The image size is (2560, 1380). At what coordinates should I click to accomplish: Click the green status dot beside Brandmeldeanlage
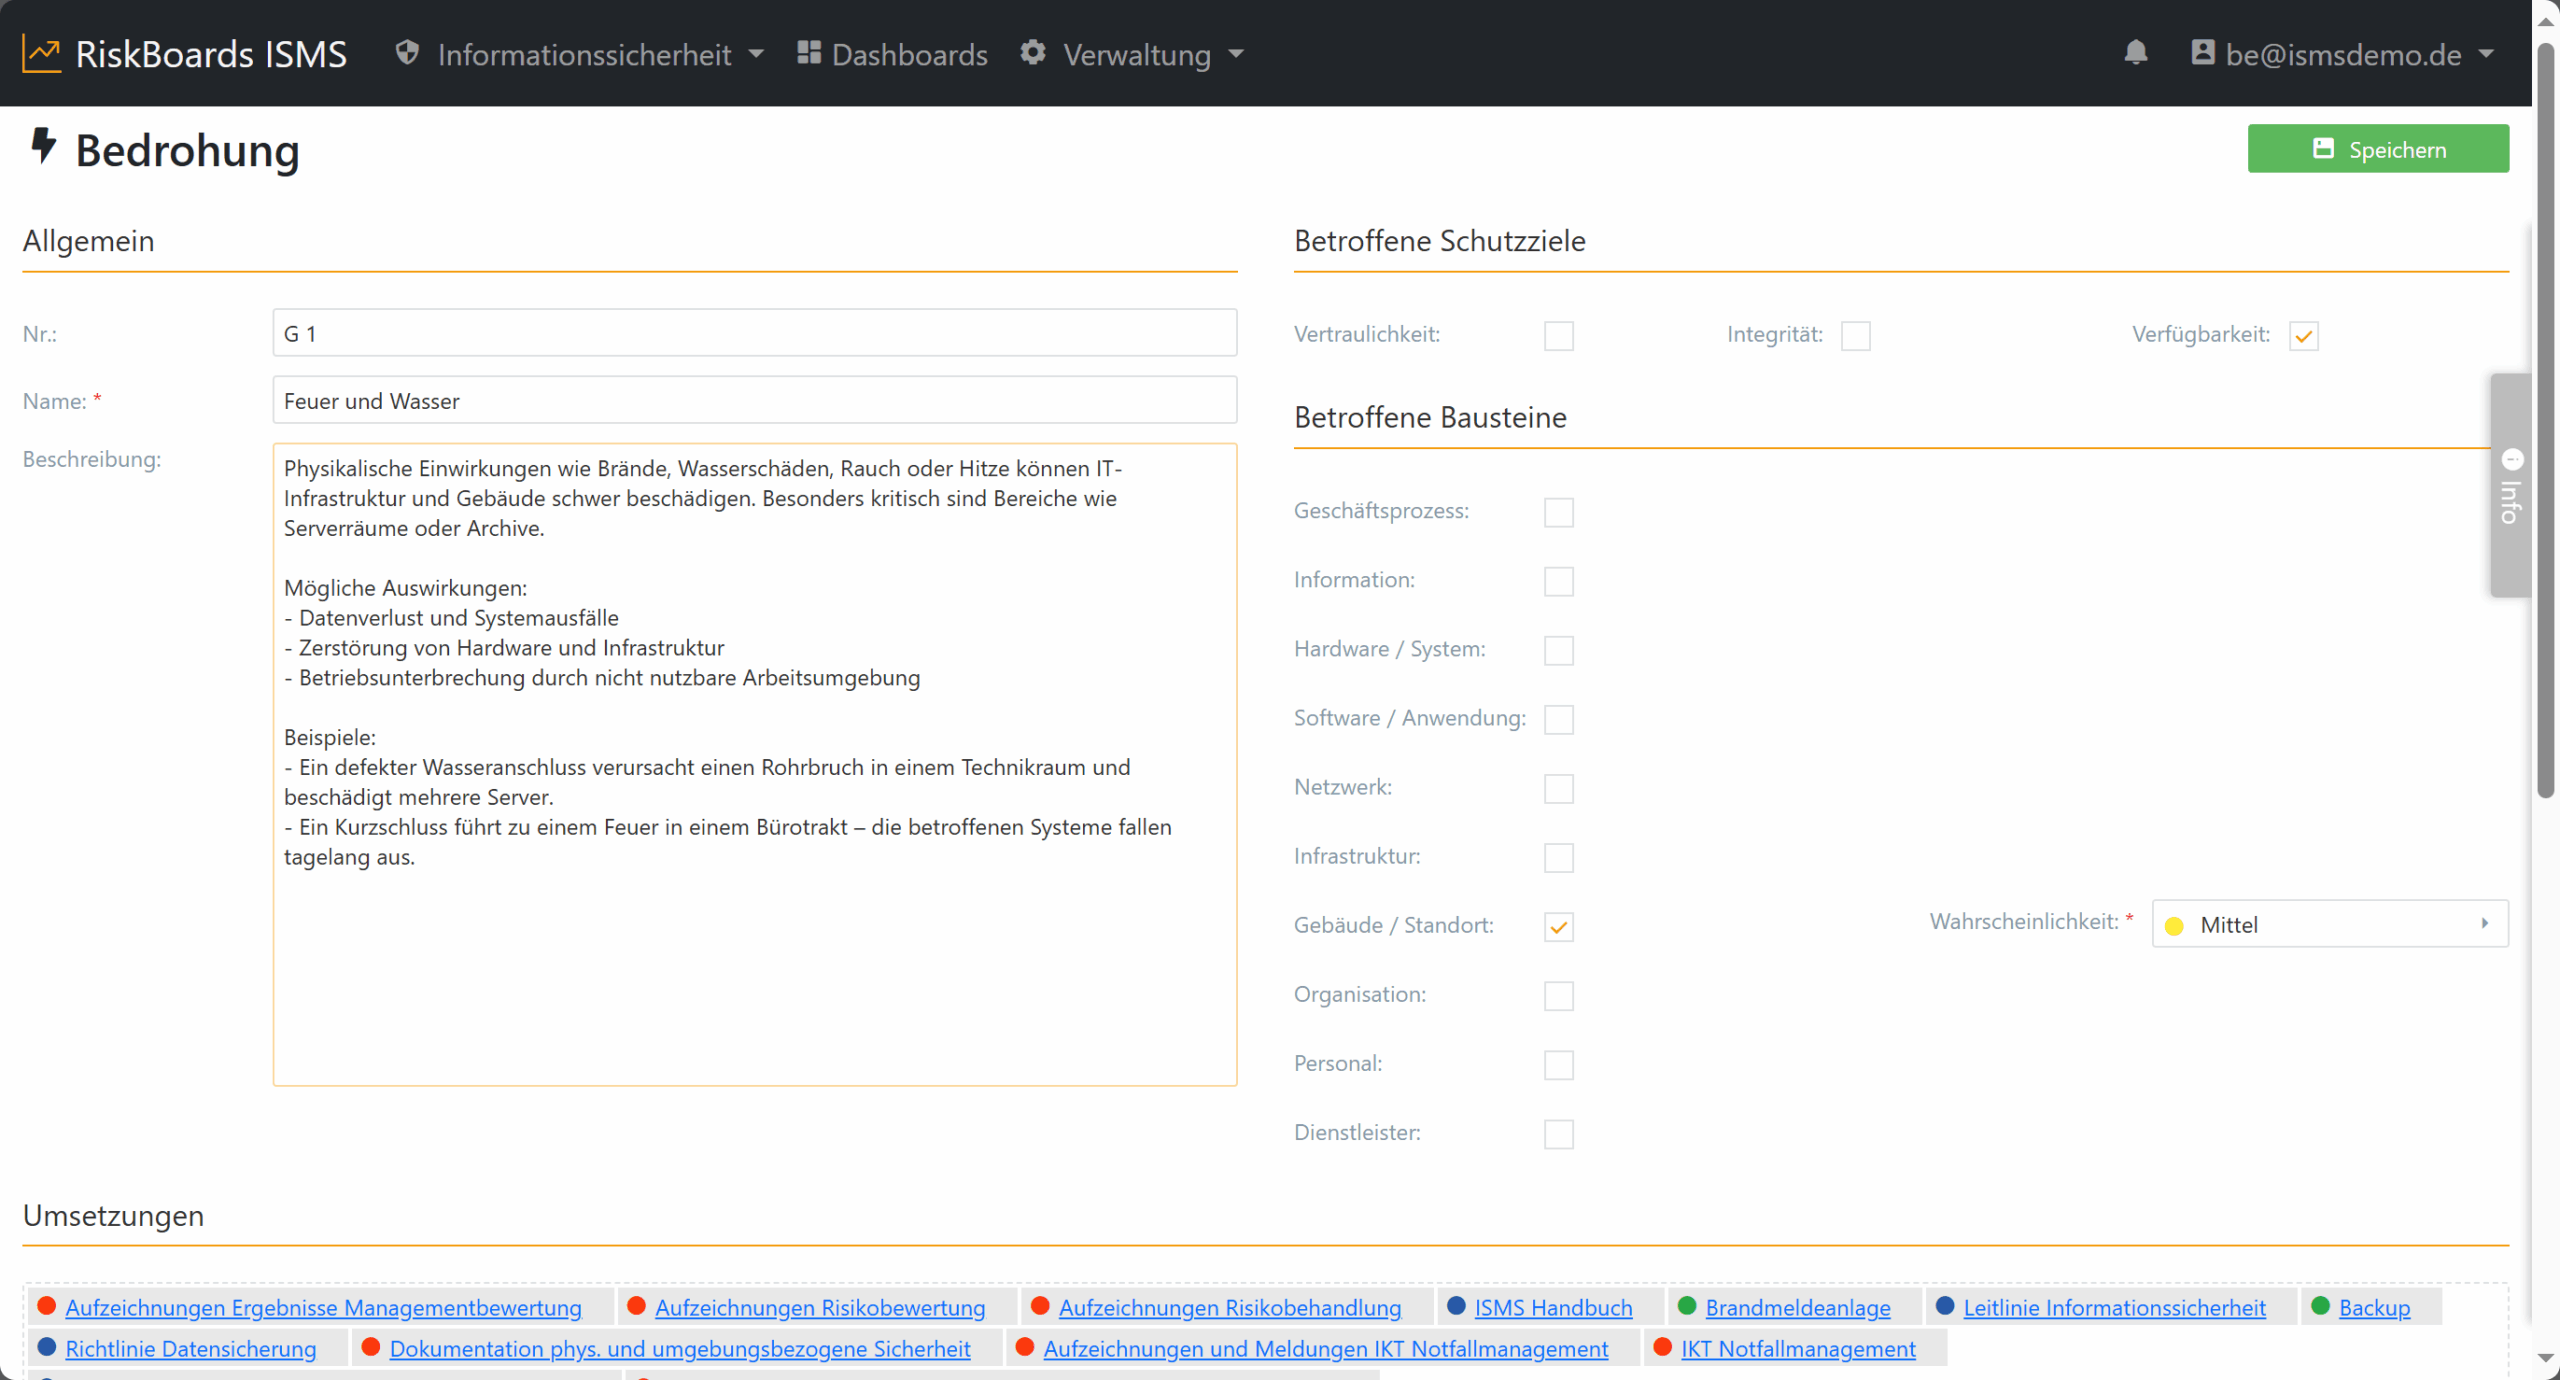(x=1687, y=1306)
